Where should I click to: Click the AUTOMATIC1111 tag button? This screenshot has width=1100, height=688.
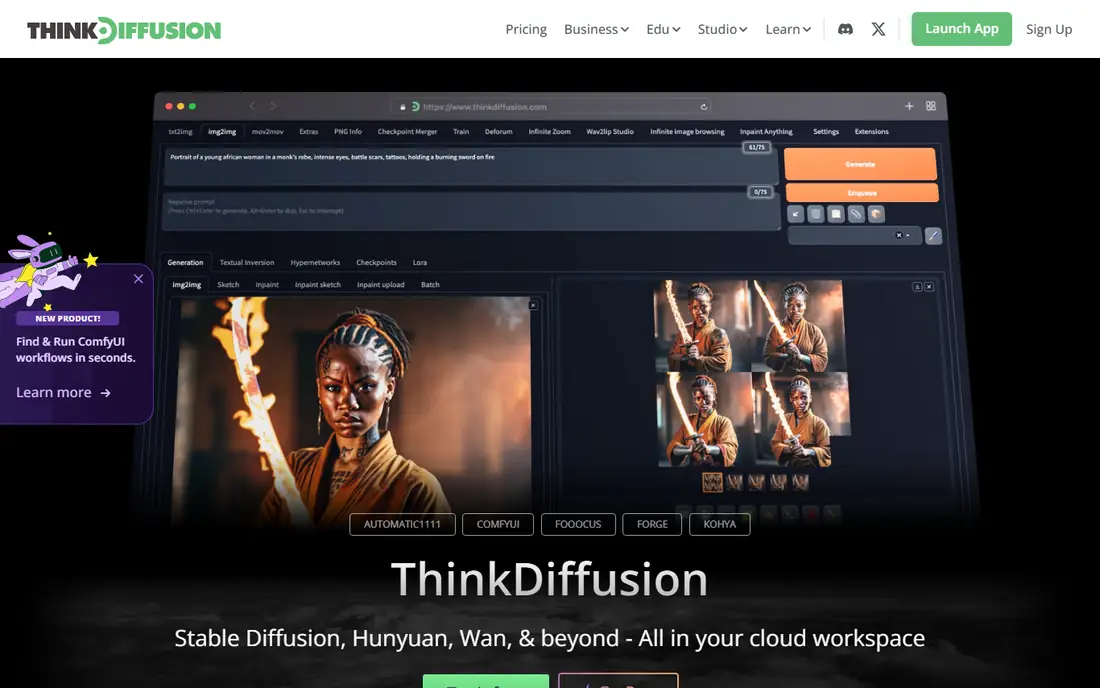pos(402,524)
